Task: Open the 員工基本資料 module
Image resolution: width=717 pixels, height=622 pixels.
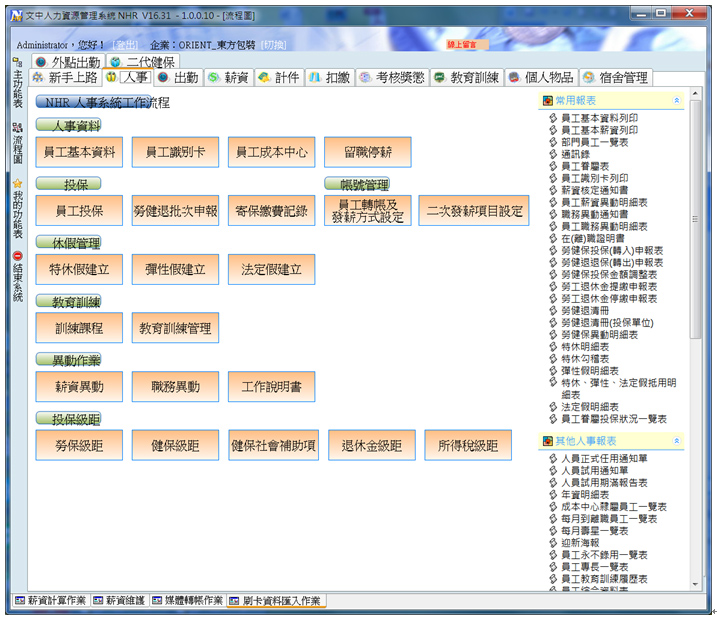Action: [79, 153]
